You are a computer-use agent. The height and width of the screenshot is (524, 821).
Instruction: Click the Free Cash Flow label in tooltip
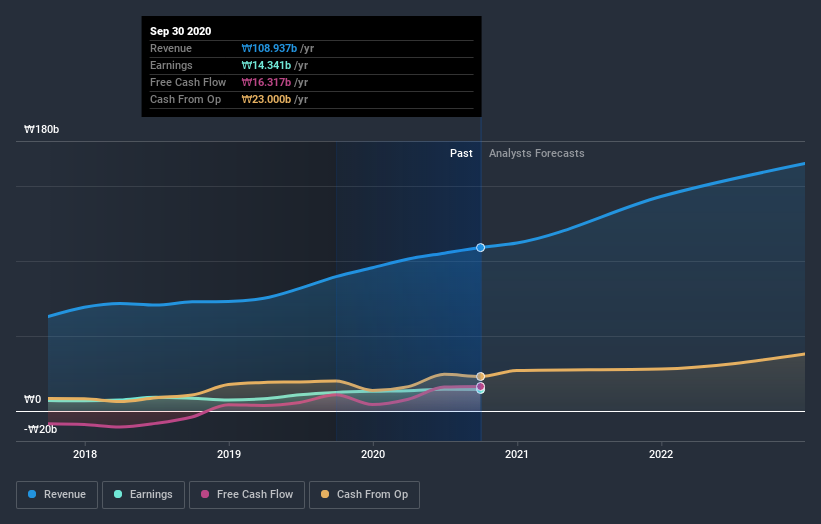click(188, 82)
